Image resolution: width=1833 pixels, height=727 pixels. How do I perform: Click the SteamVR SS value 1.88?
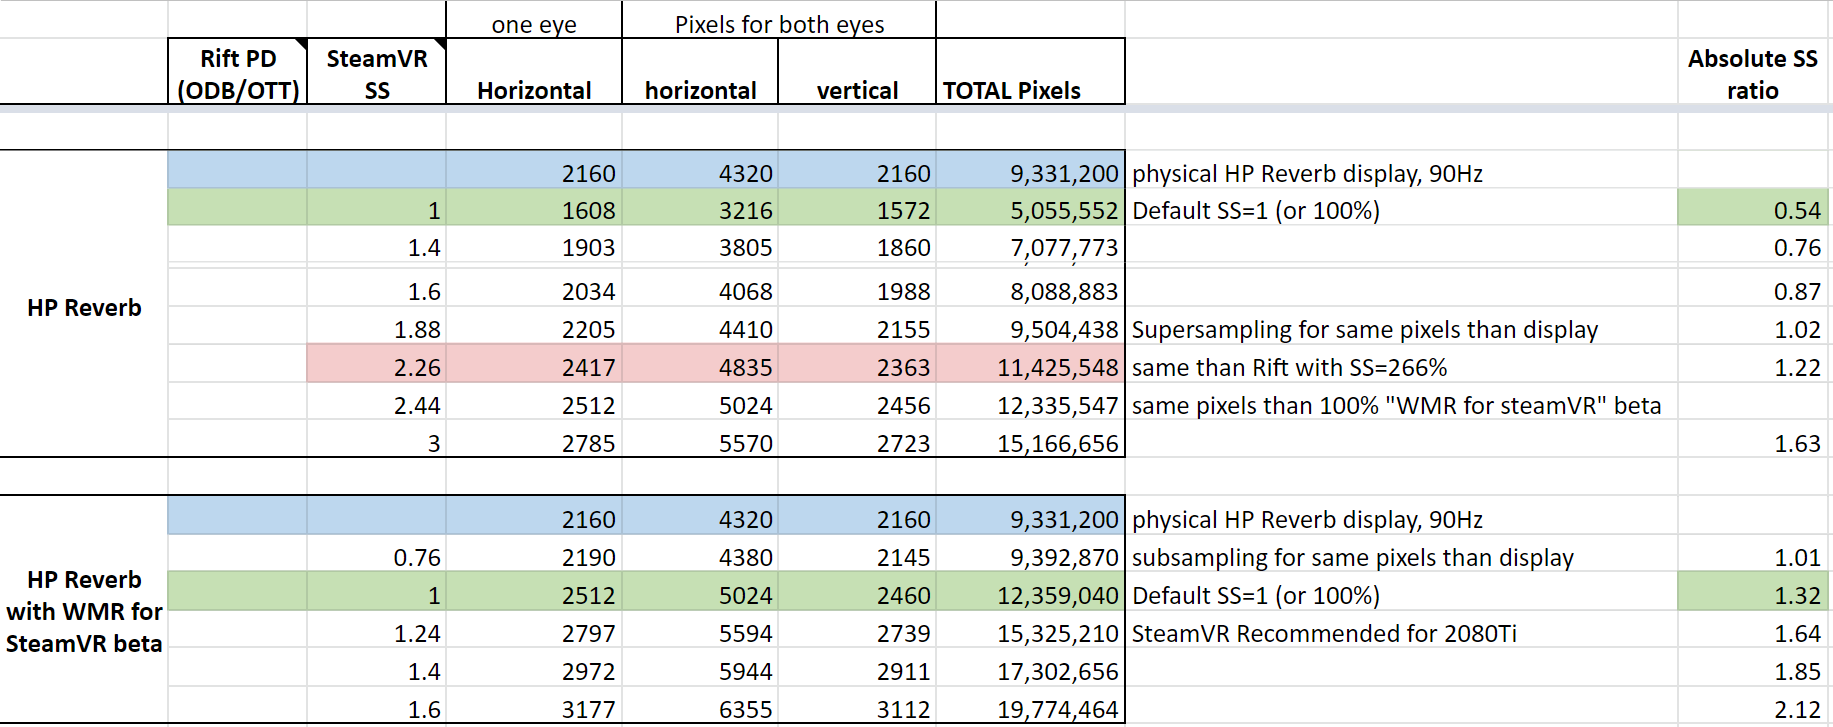[376, 326]
